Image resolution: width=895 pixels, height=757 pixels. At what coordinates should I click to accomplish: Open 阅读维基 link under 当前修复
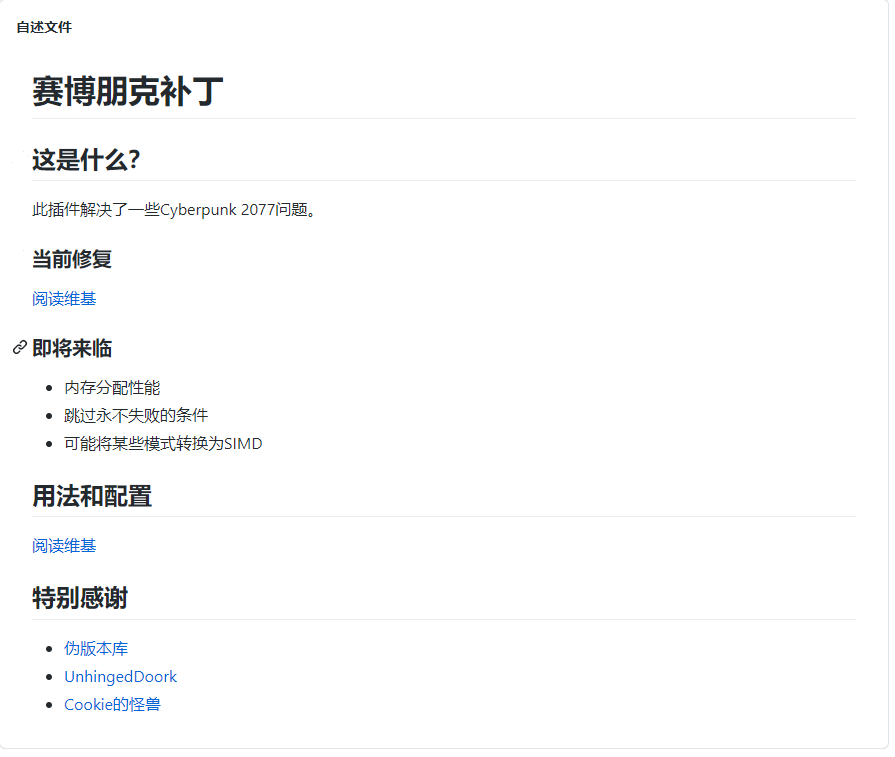pos(64,298)
